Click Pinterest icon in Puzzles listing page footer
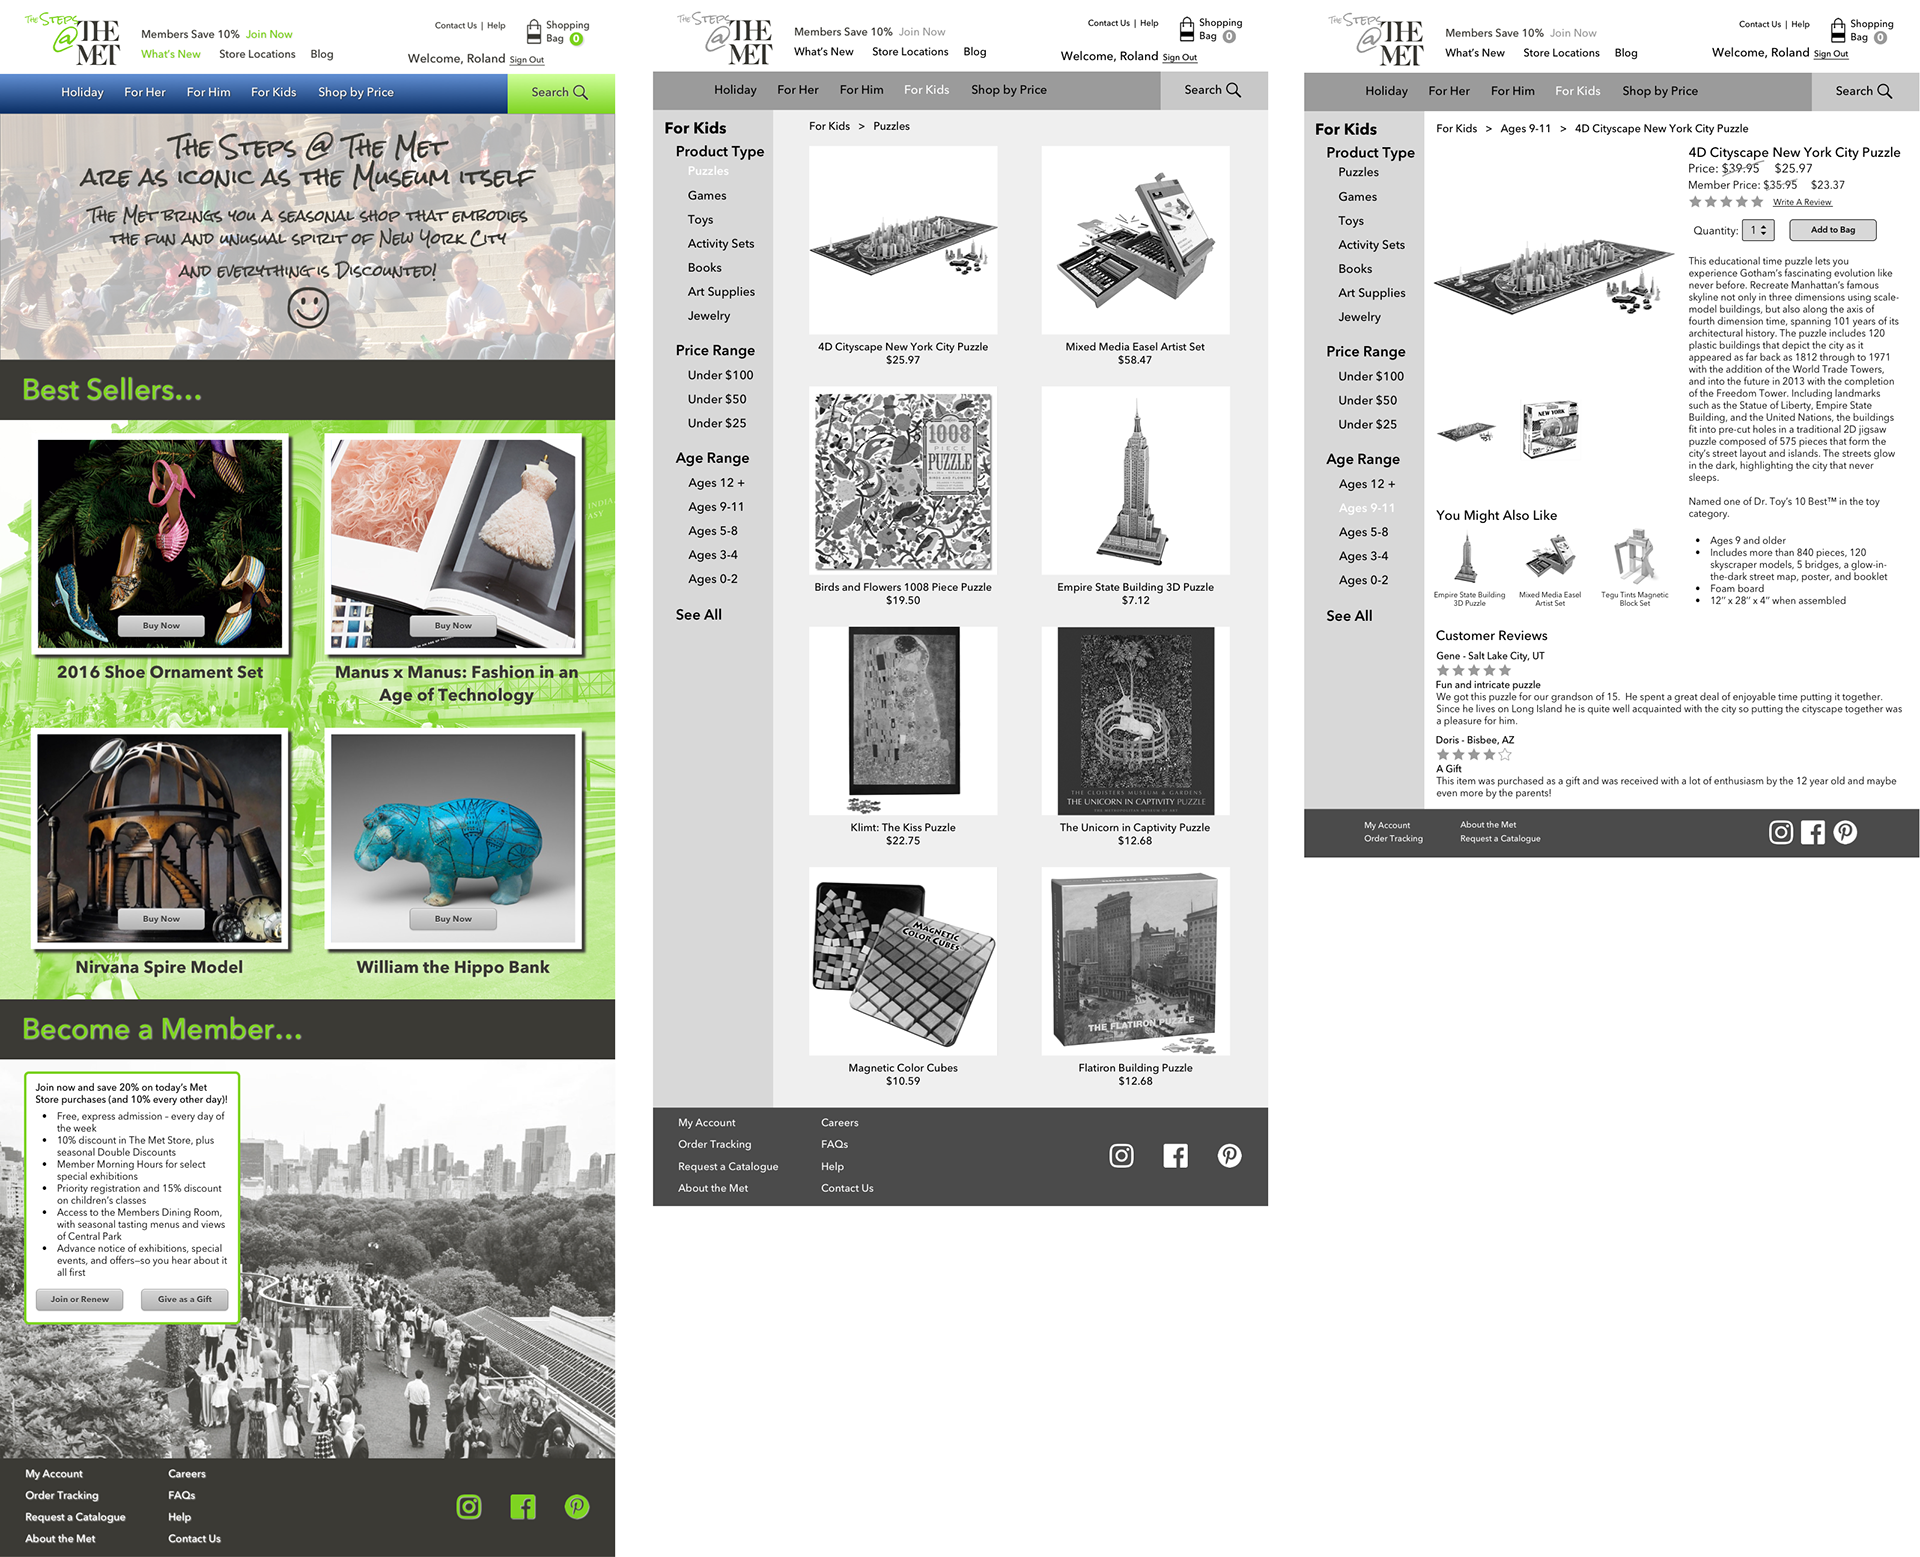This screenshot has height=1557, width=1920. point(1230,1156)
